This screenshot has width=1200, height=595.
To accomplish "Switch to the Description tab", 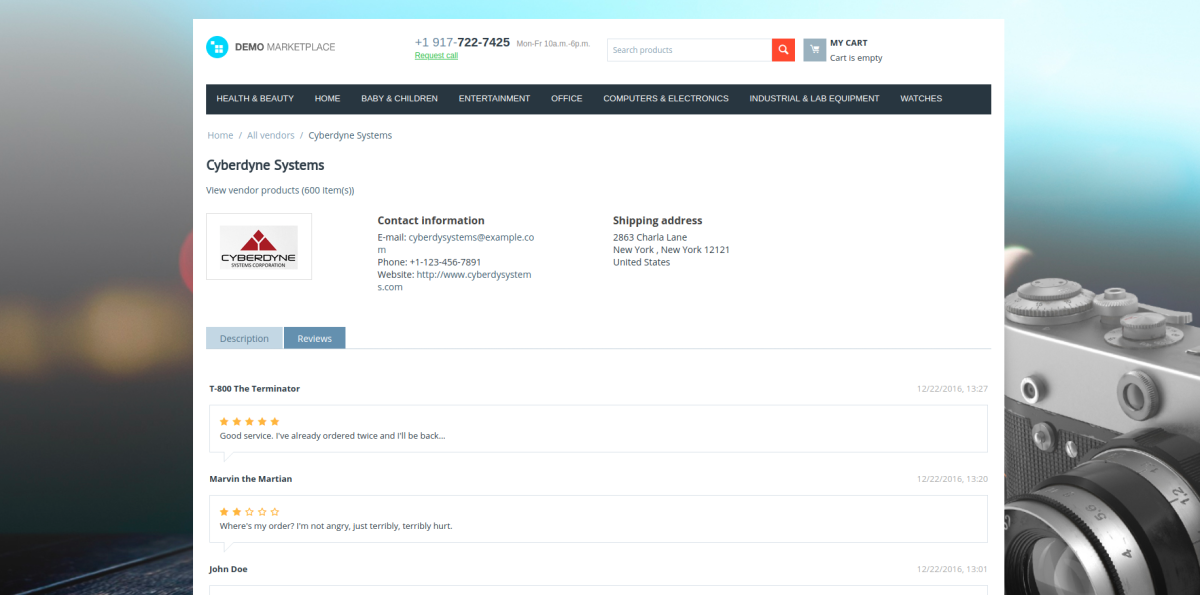I will pyautogui.click(x=244, y=338).
